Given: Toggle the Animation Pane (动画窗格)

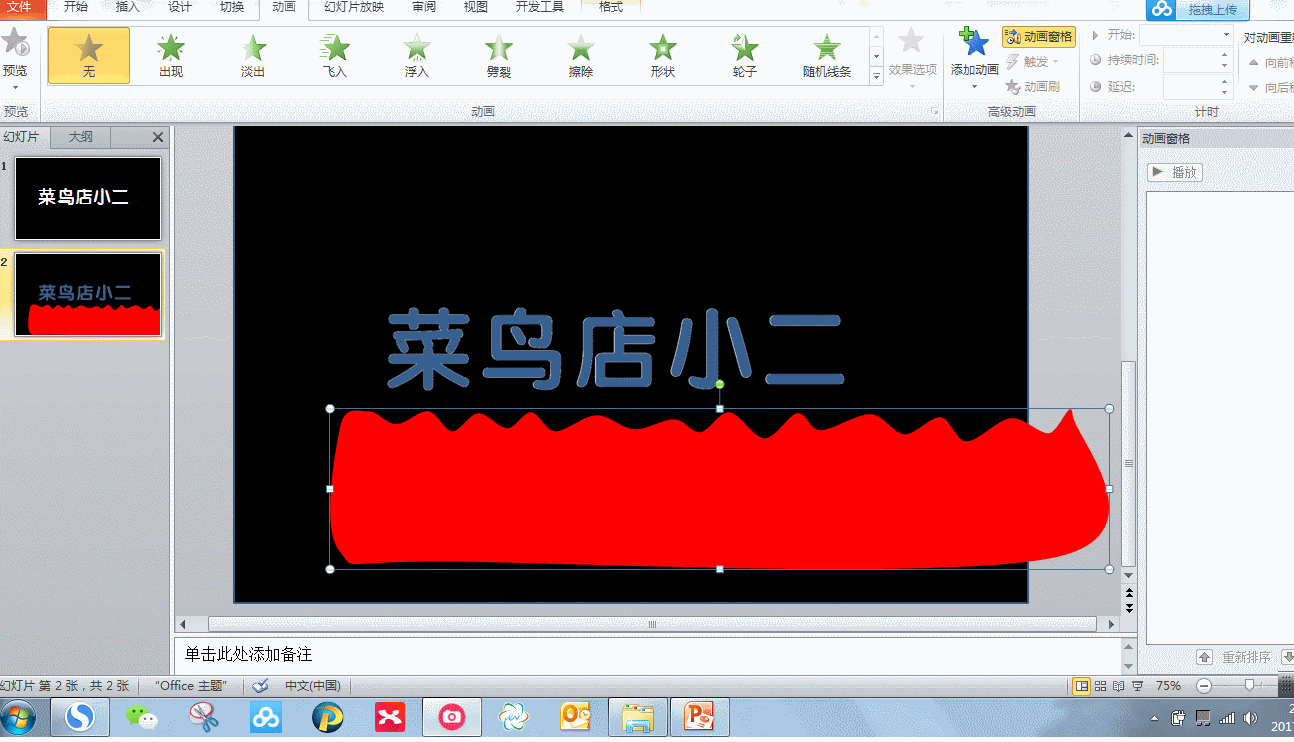Looking at the screenshot, I should click(1039, 36).
